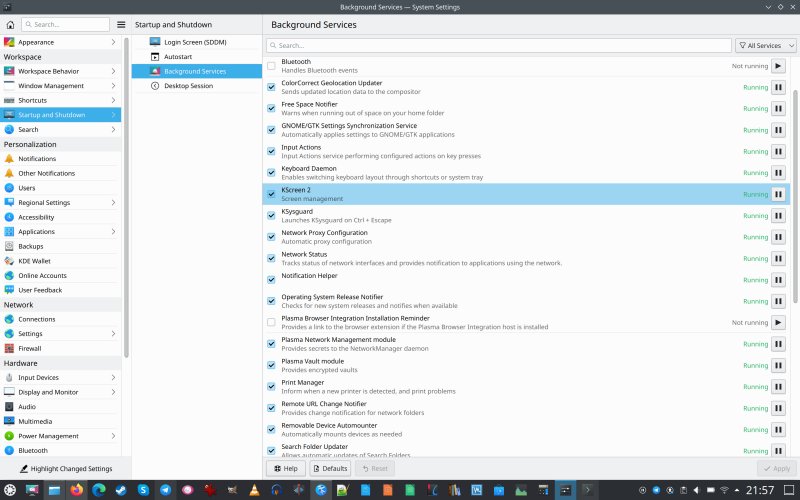Click the Firewall icon

tap(9, 348)
